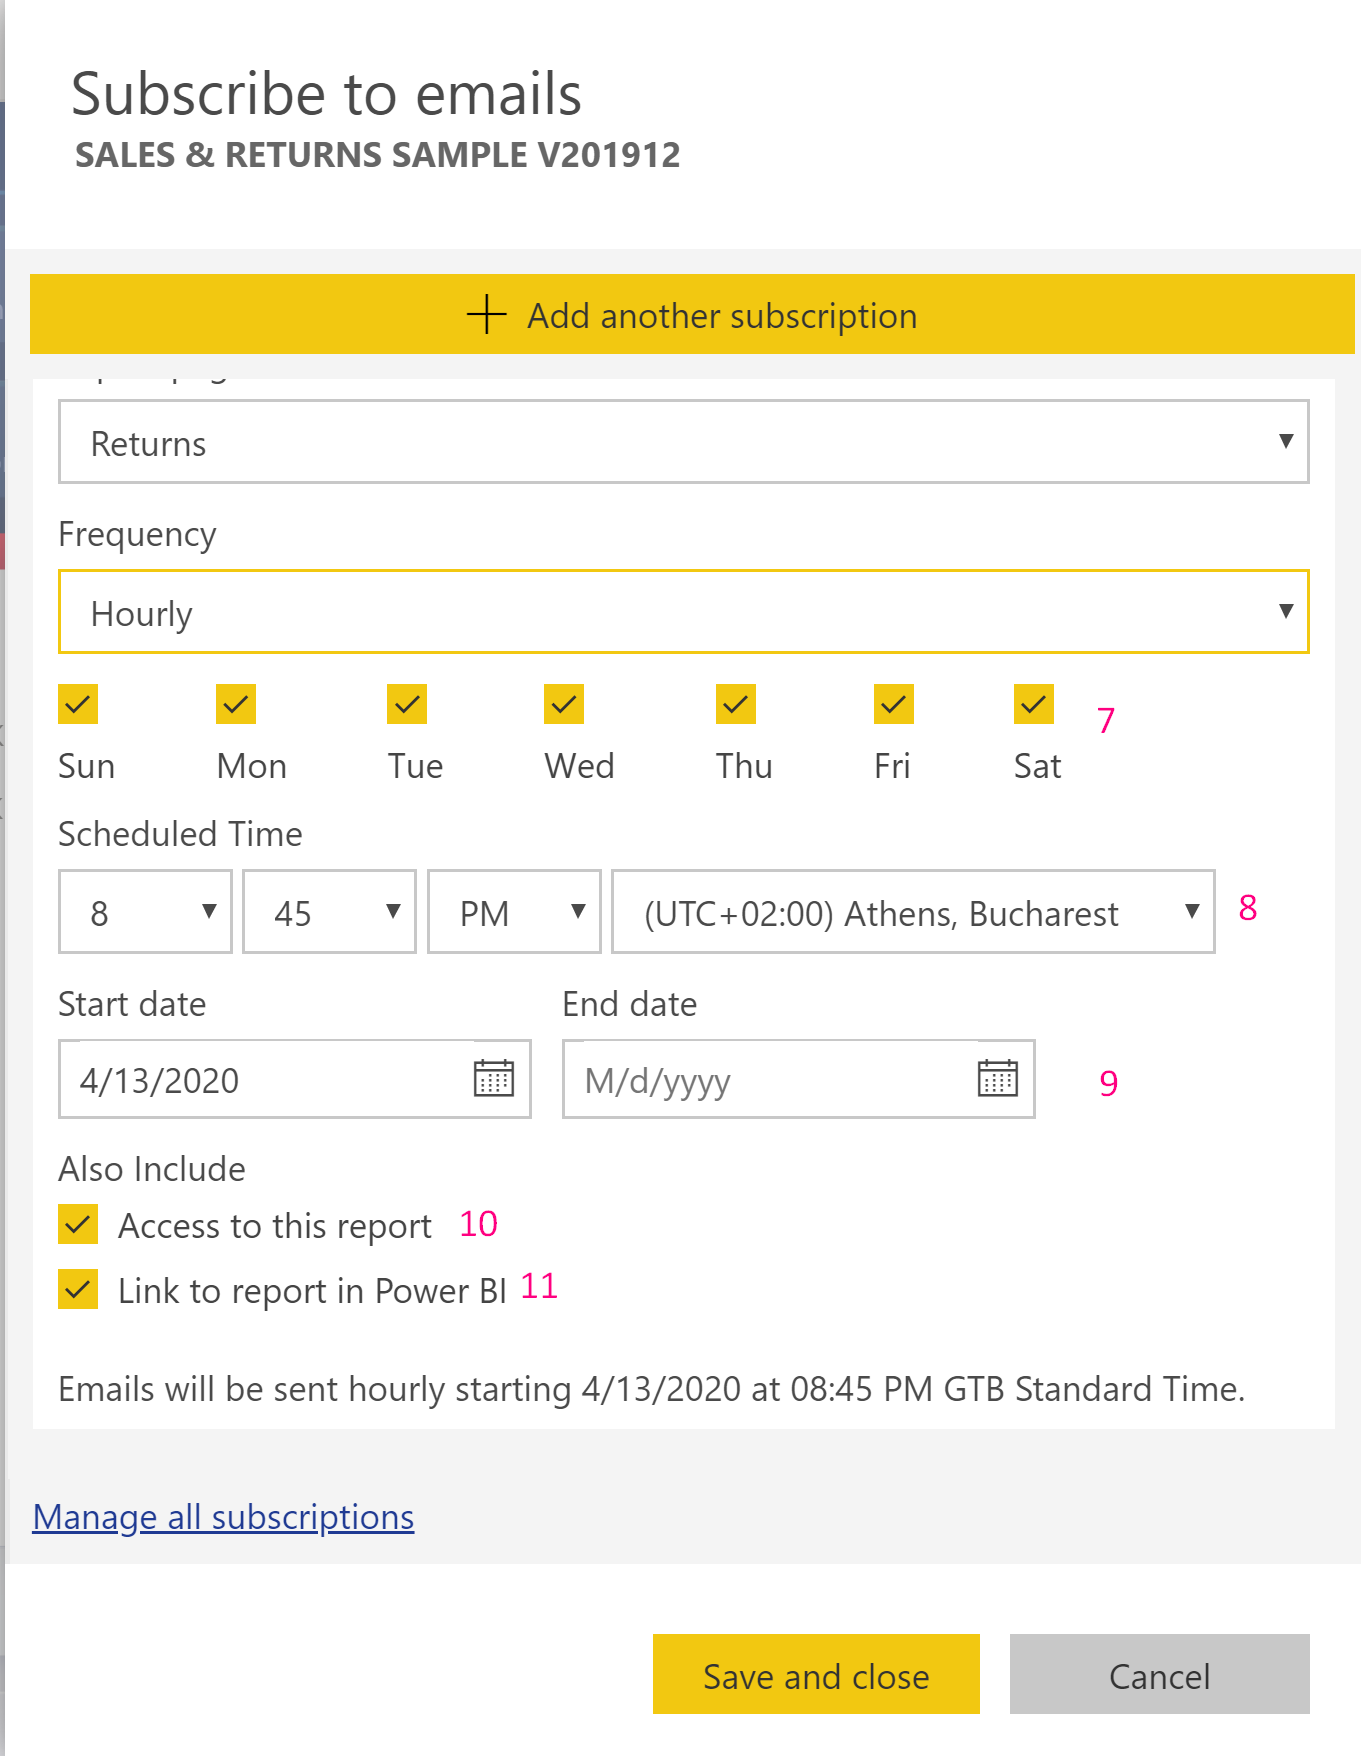Click Save and close button

pyautogui.click(x=816, y=1675)
